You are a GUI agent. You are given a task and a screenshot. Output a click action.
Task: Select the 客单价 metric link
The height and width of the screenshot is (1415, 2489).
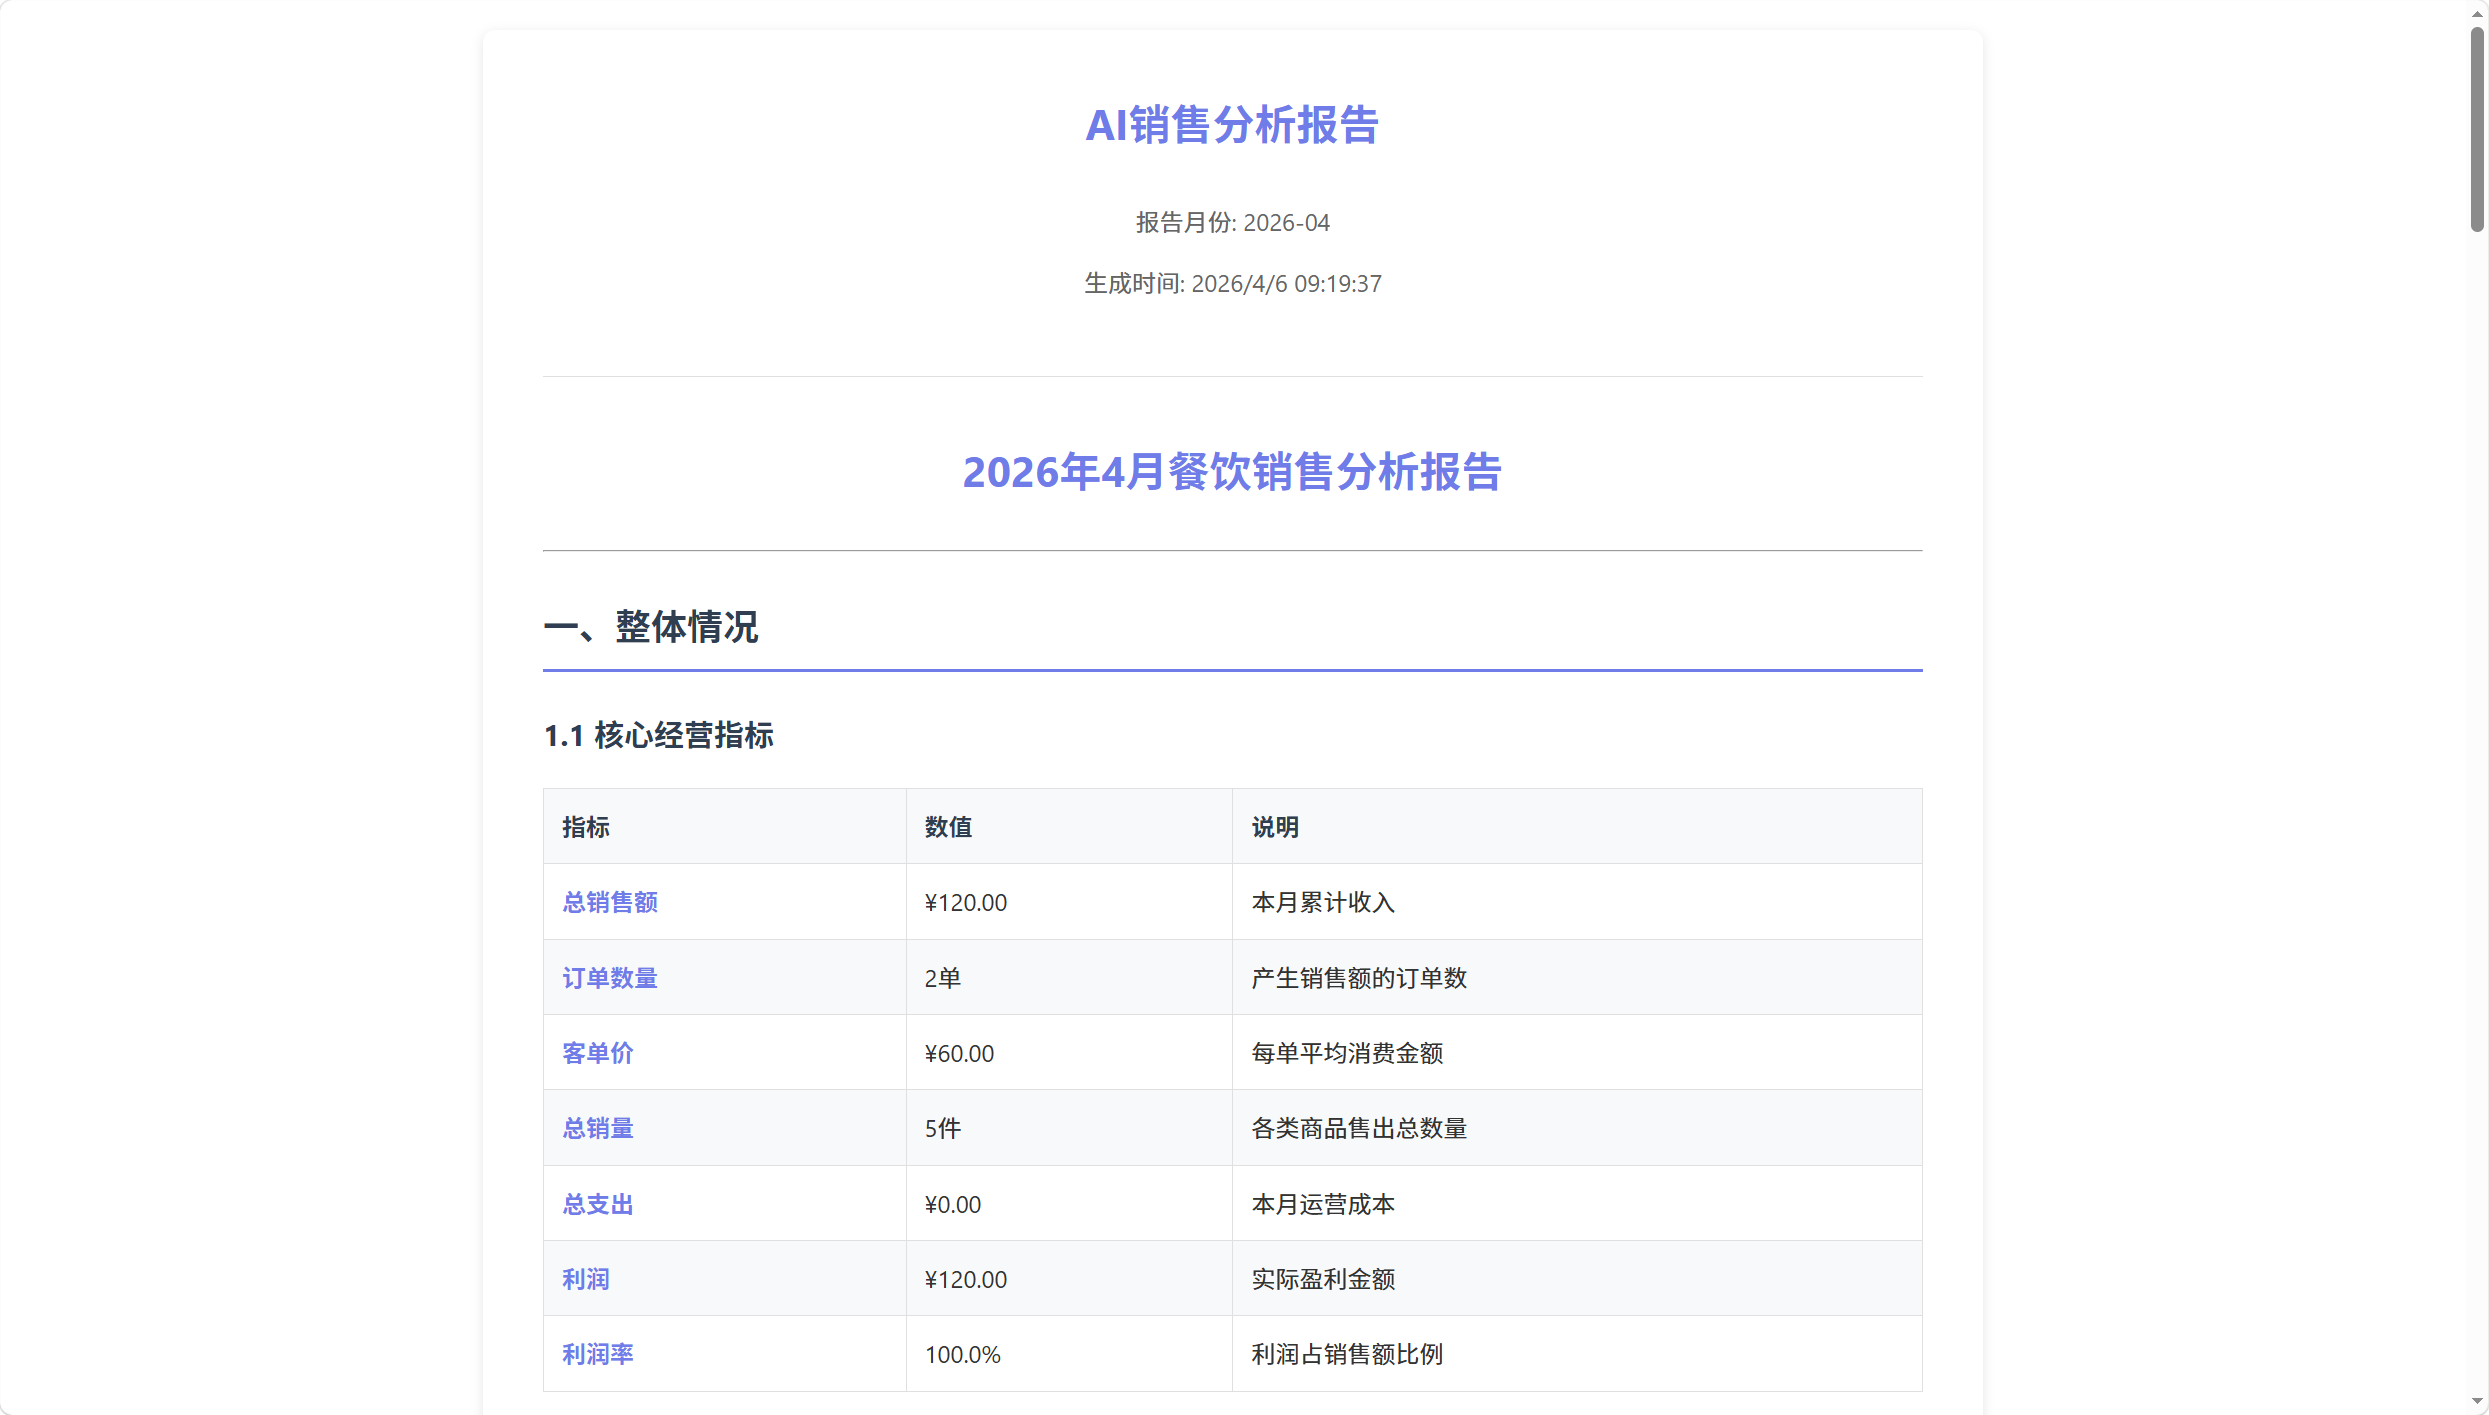[x=597, y=1053]
